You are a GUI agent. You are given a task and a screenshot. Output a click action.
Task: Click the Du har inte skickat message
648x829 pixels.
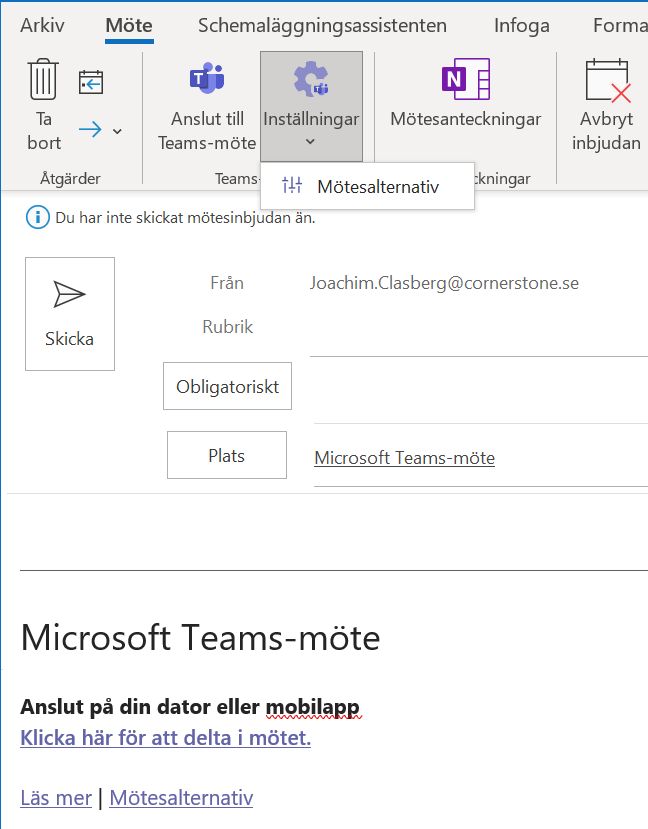[x=185, y=218]
